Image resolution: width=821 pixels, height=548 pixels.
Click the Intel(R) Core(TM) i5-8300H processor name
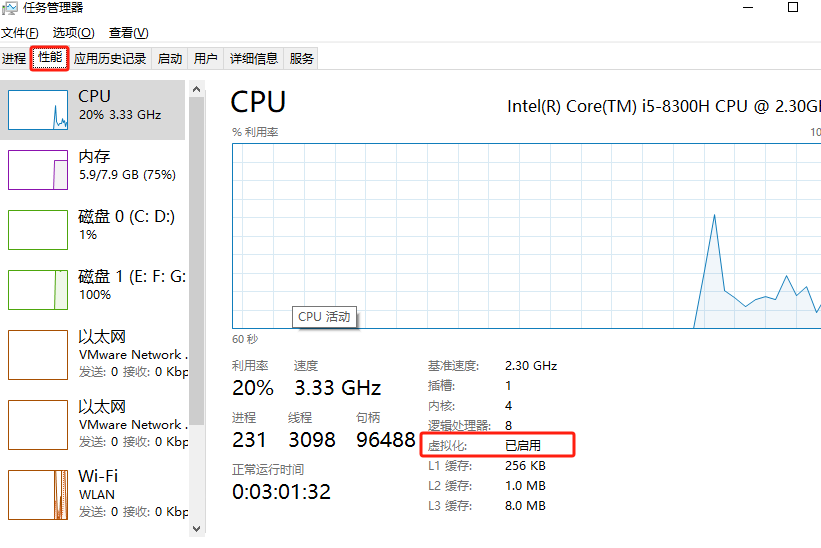point(663,106)
